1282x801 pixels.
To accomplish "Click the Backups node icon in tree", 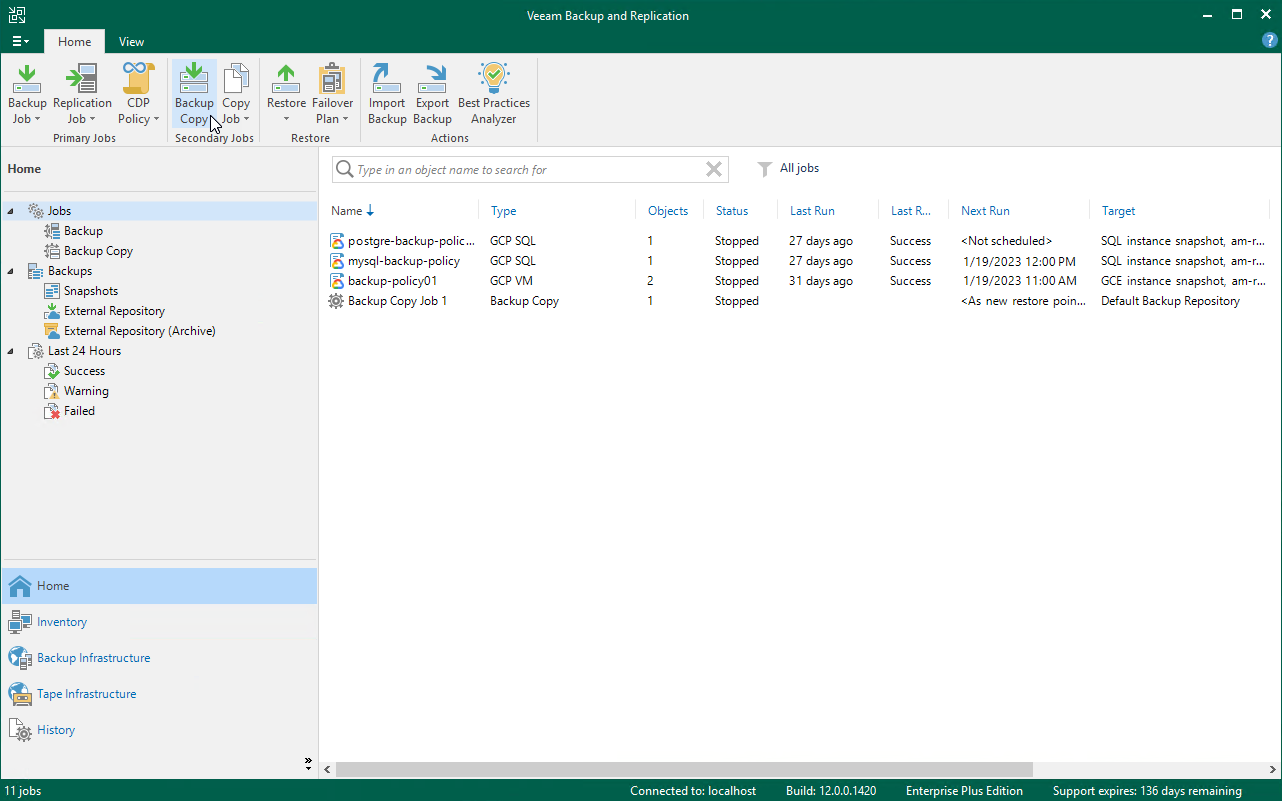I will coord(35,271).
